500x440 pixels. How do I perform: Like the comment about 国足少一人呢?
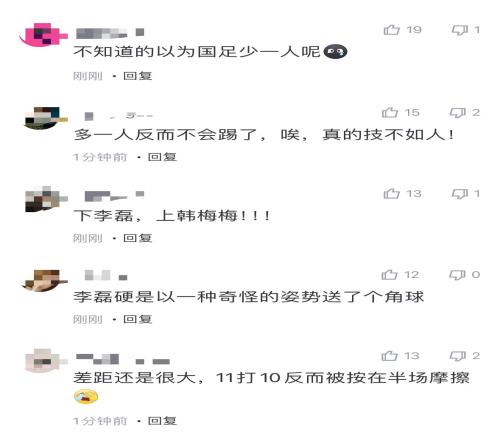(392, 30)
